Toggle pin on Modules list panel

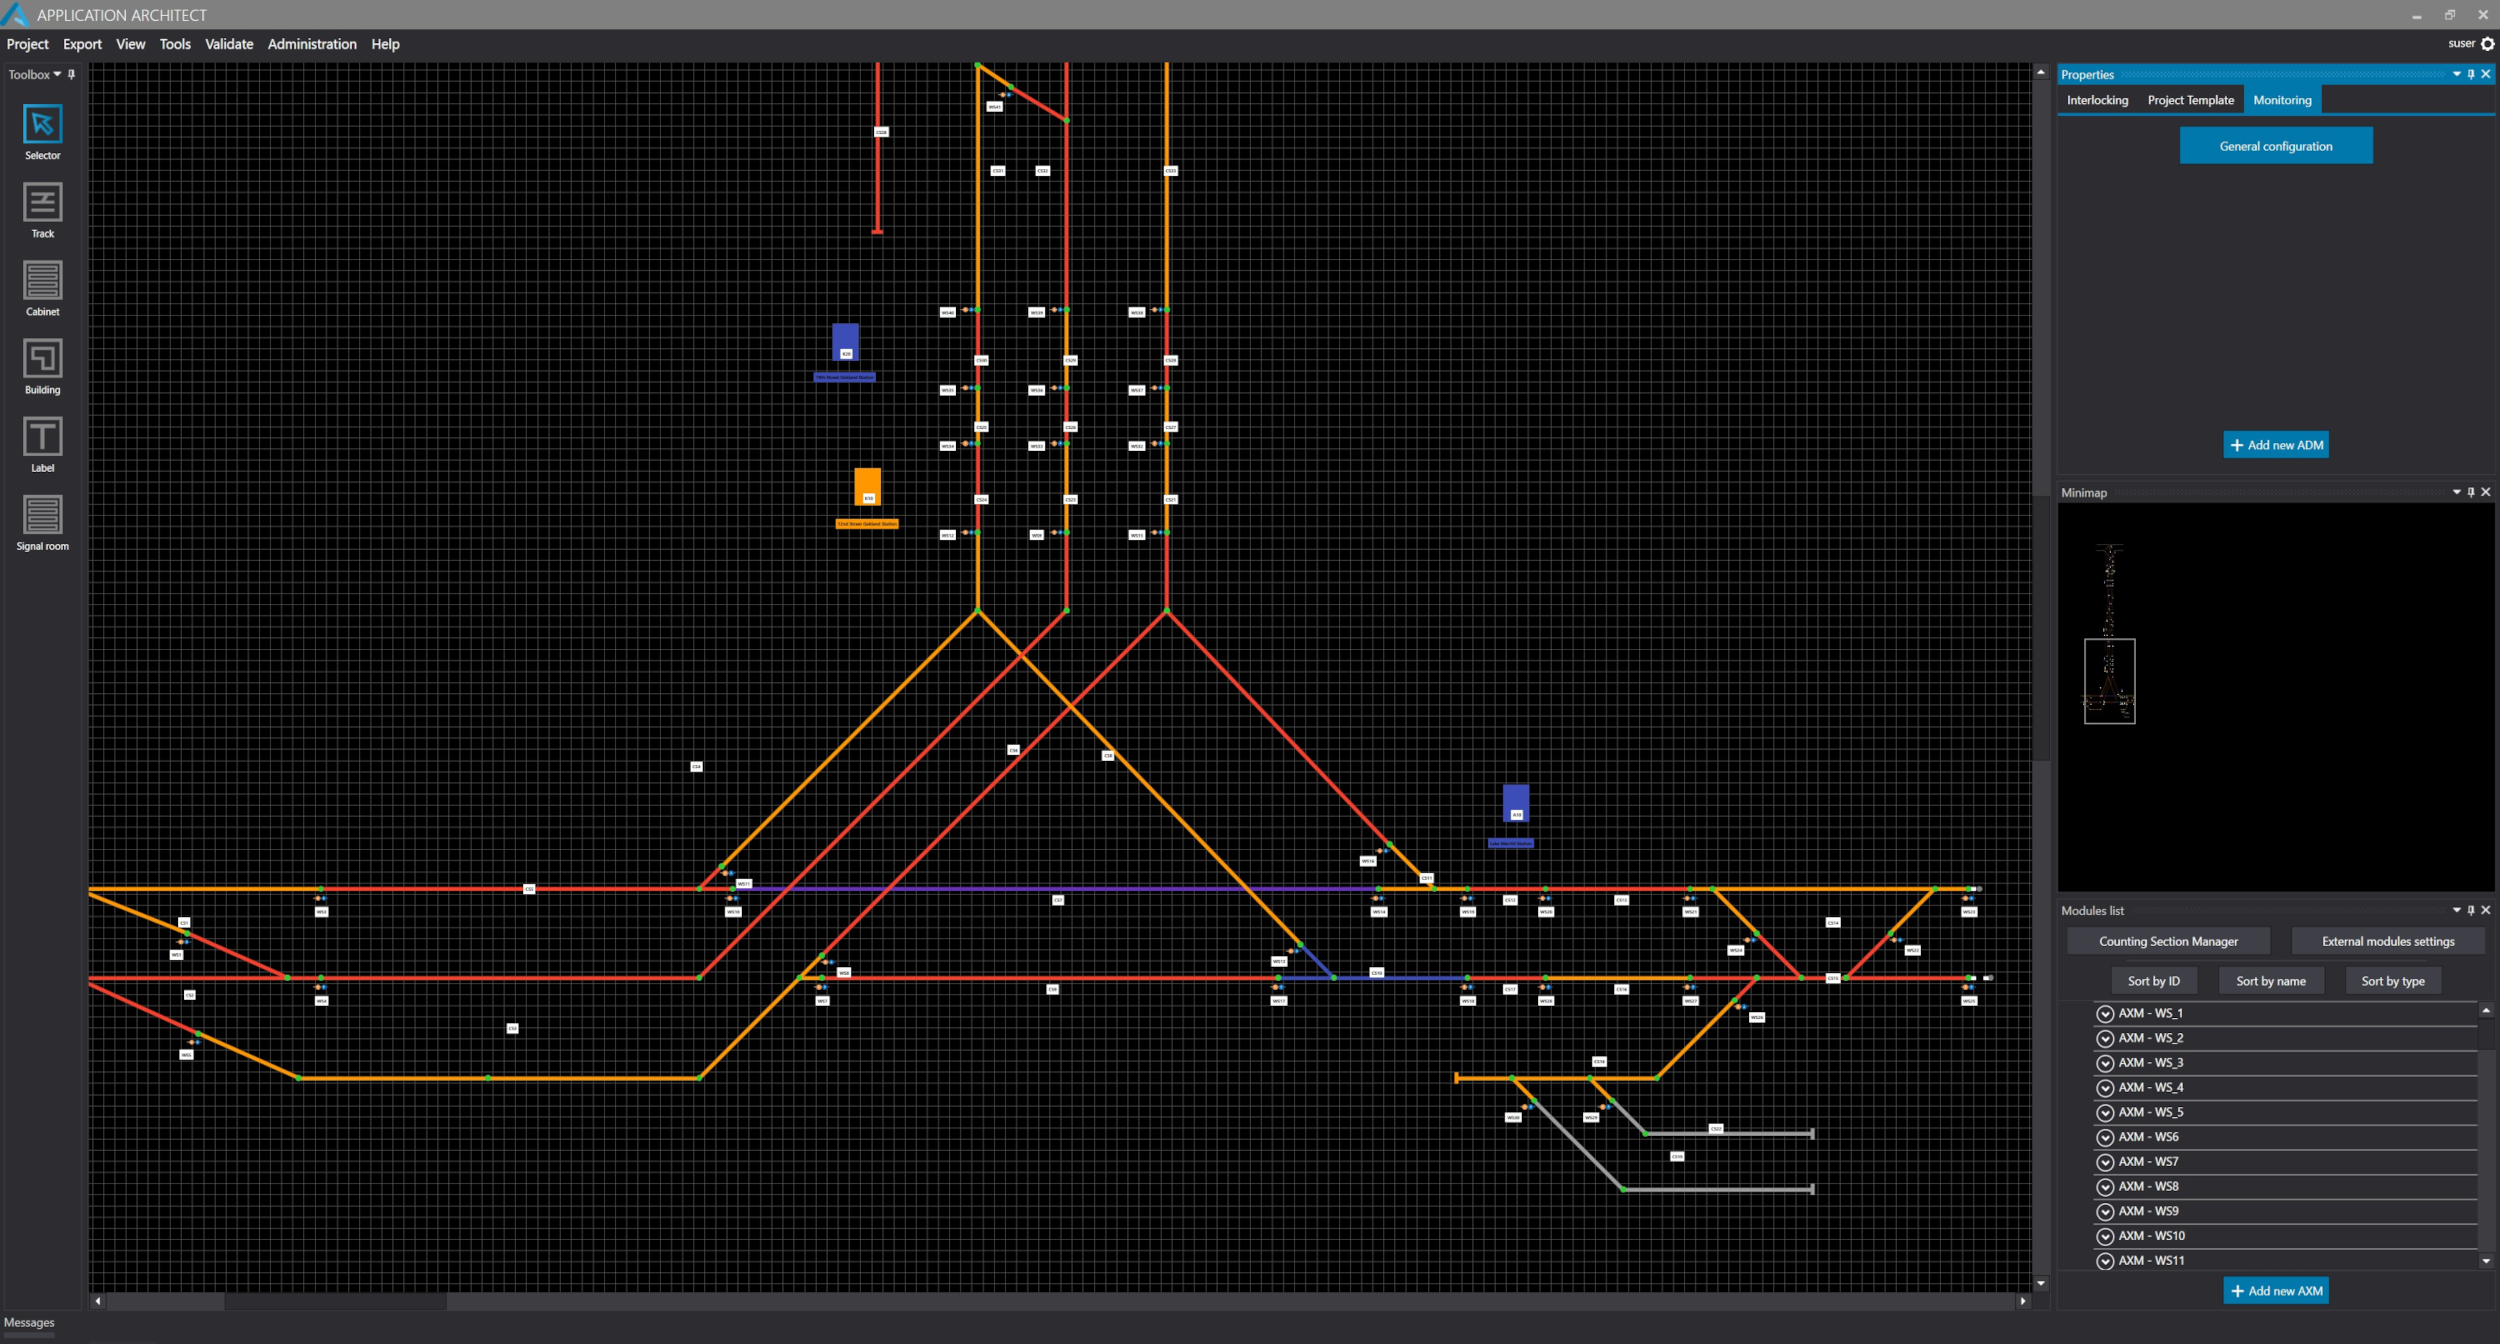pyautogui.click(x=2471, y=910)
